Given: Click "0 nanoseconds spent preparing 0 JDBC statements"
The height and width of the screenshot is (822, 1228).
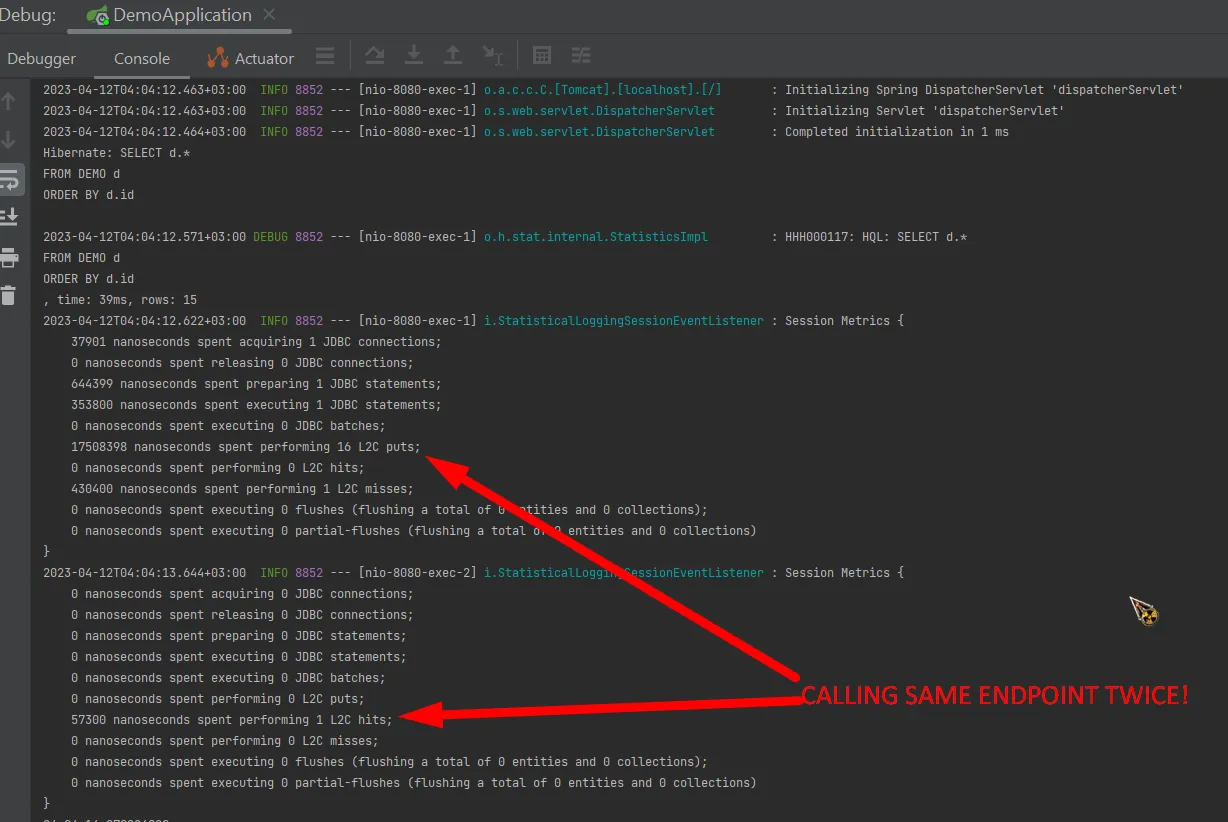Looking at the screenshot, I should tap(239, 636).
